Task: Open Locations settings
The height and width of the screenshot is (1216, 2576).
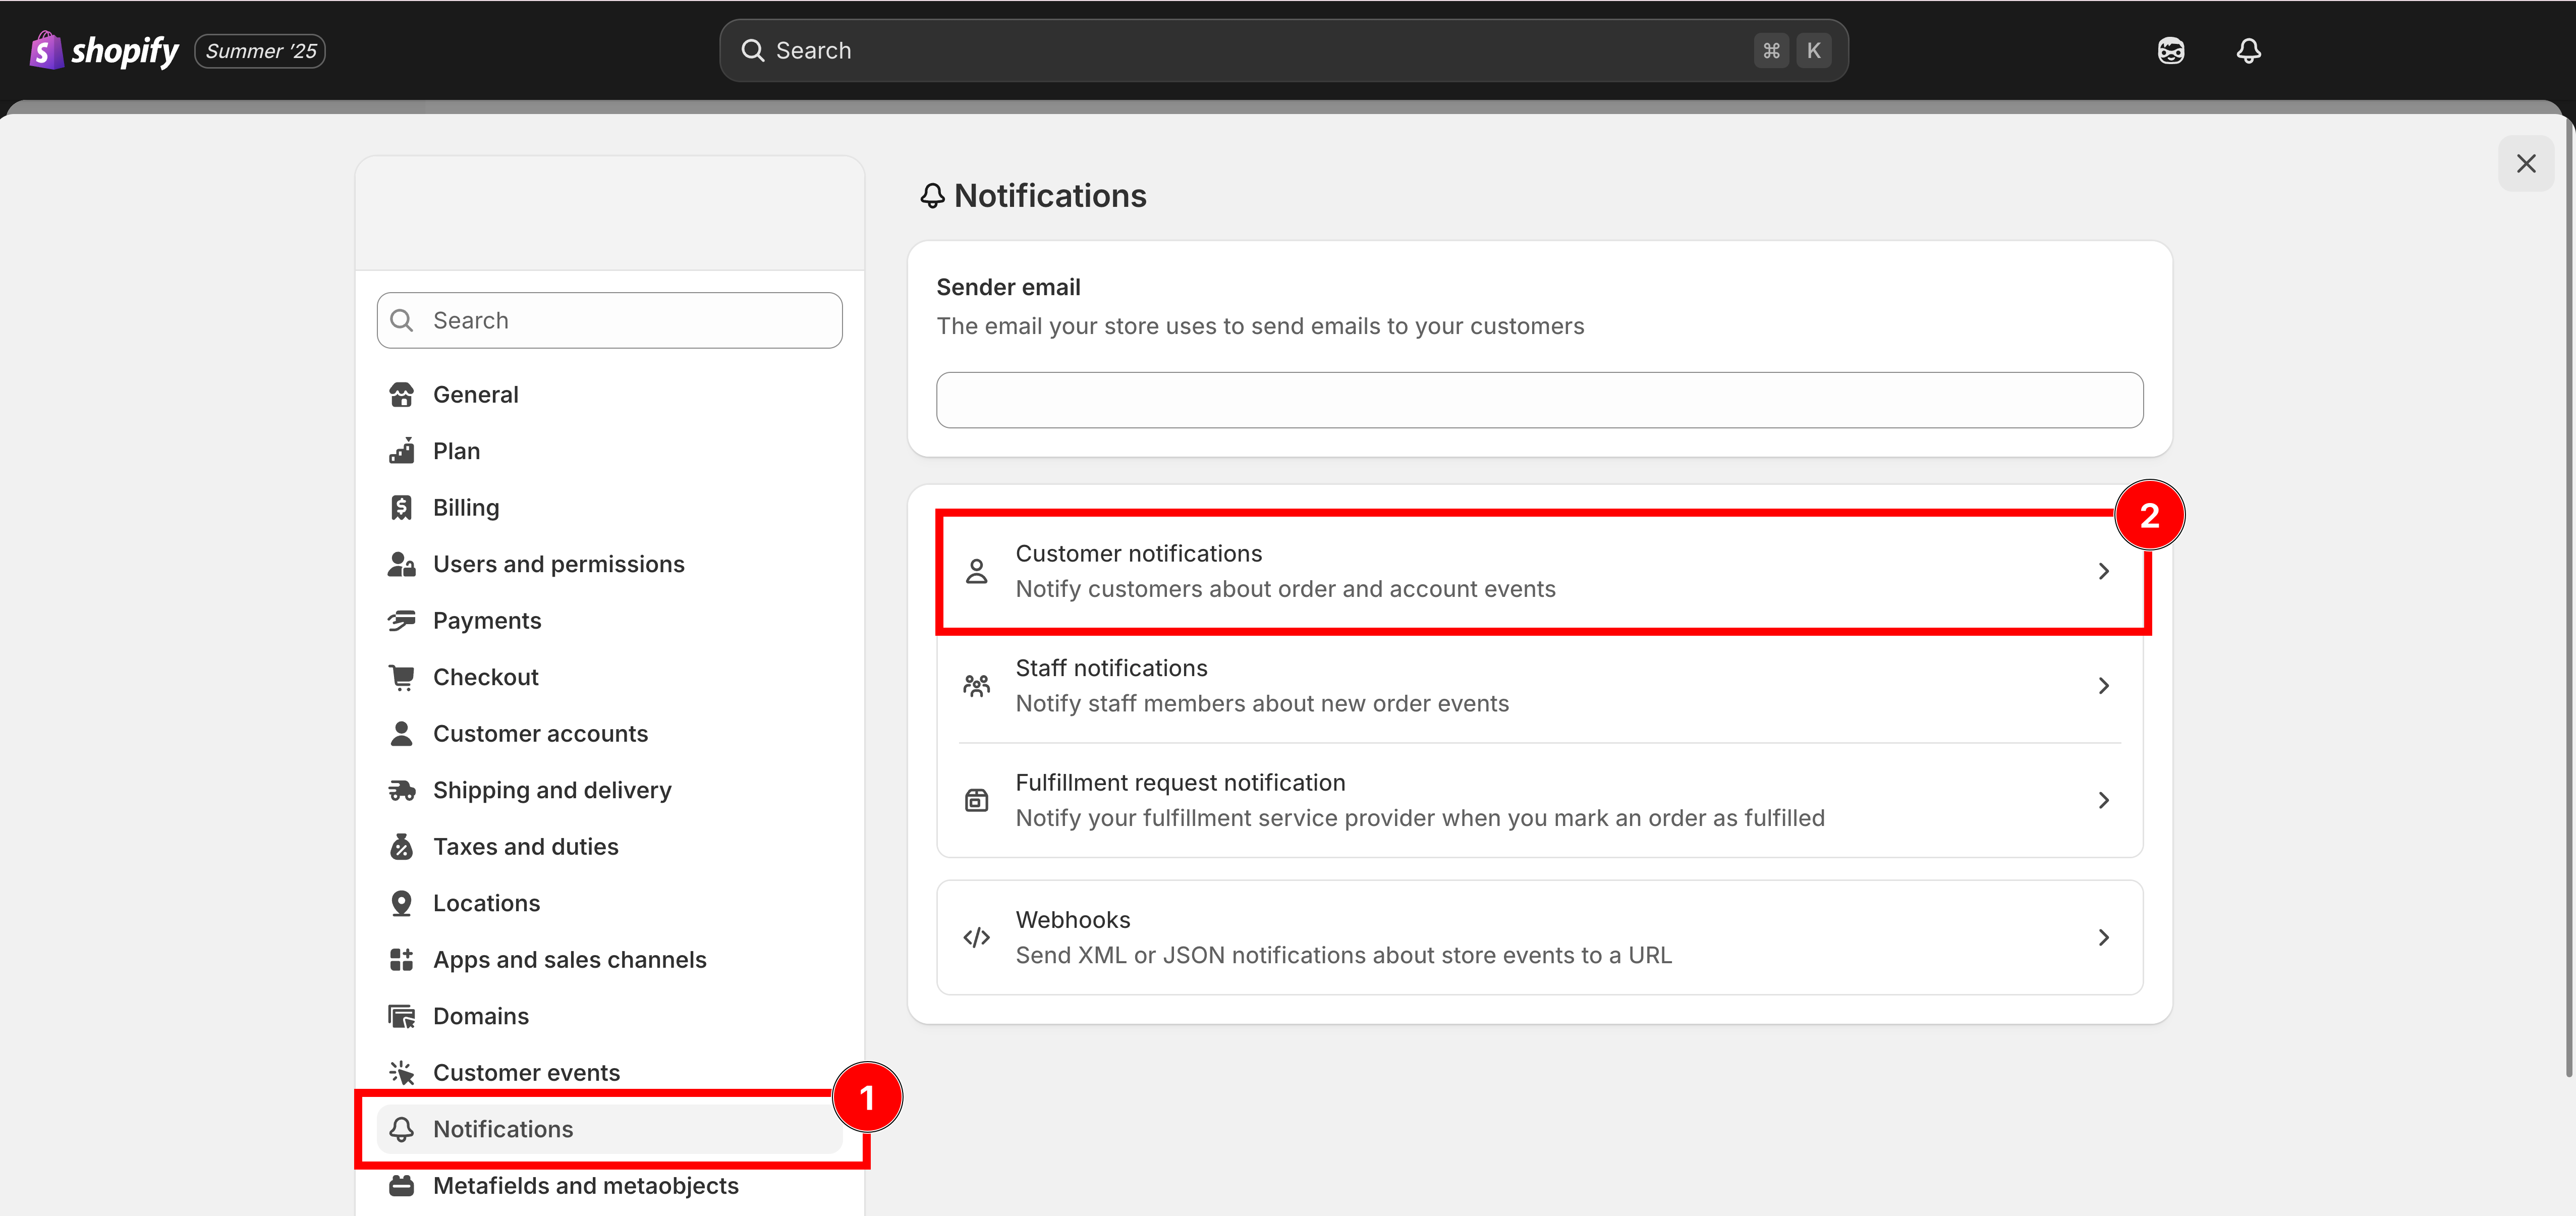Action: point(609,903)
